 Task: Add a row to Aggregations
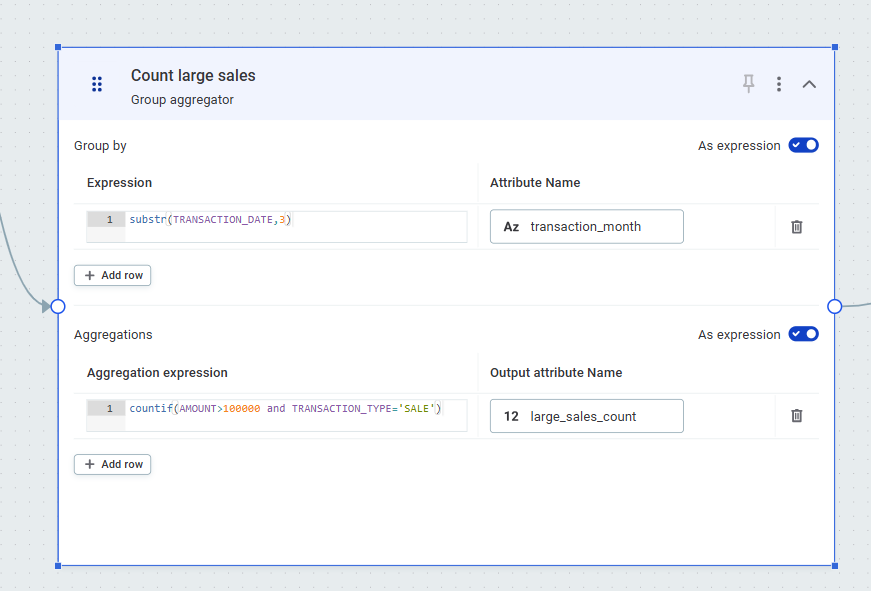click(112, 464)
